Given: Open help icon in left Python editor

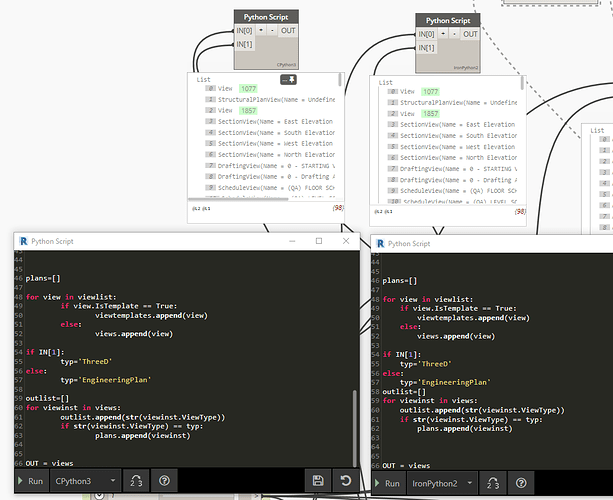Looking at the screenshot, I should 164,481.
